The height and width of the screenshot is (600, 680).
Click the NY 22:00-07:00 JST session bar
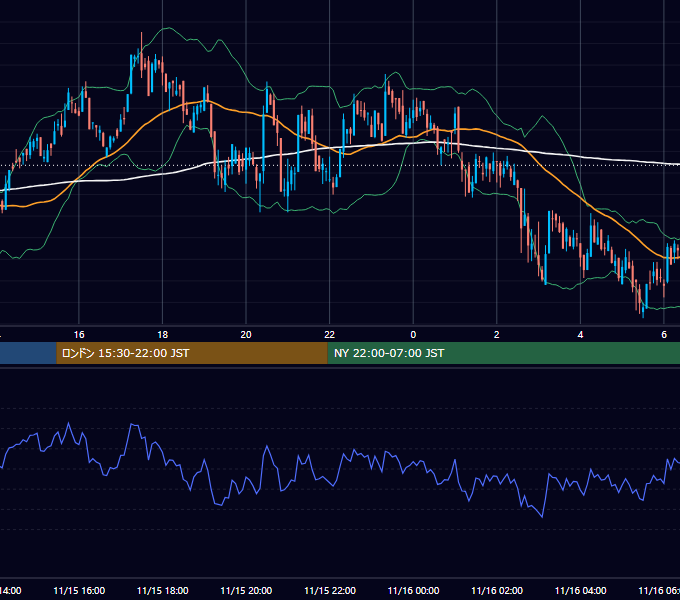pyautogui.click(x=503, y=353)
